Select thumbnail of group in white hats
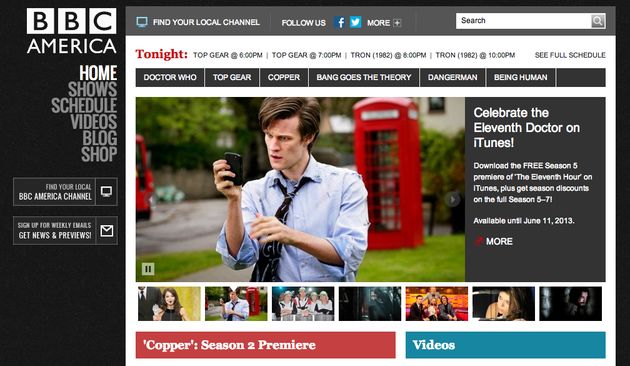The height and width of the screenshot is (366, 630). (303, 304)
